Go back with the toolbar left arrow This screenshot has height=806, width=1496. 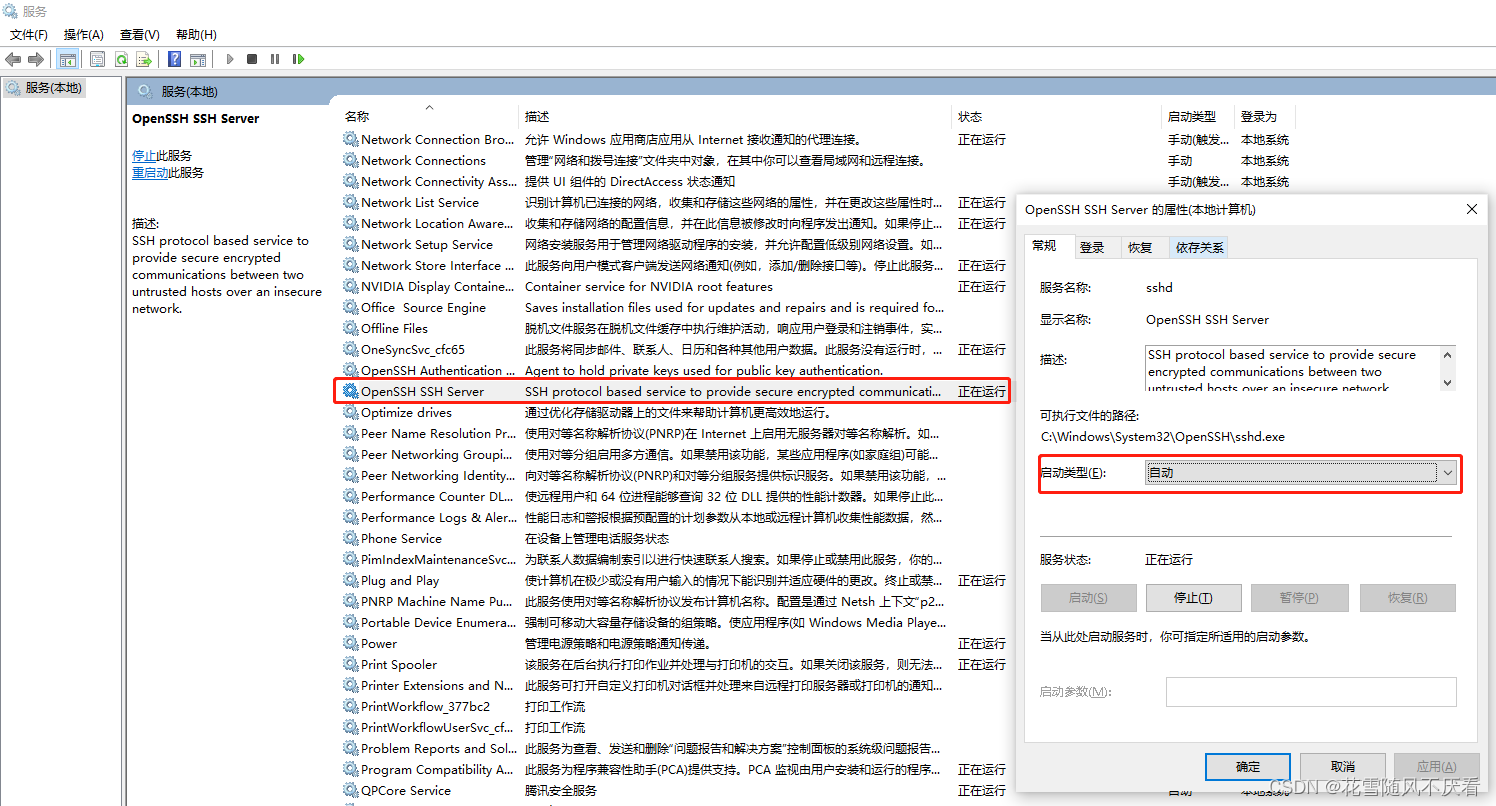coord(13,59)
